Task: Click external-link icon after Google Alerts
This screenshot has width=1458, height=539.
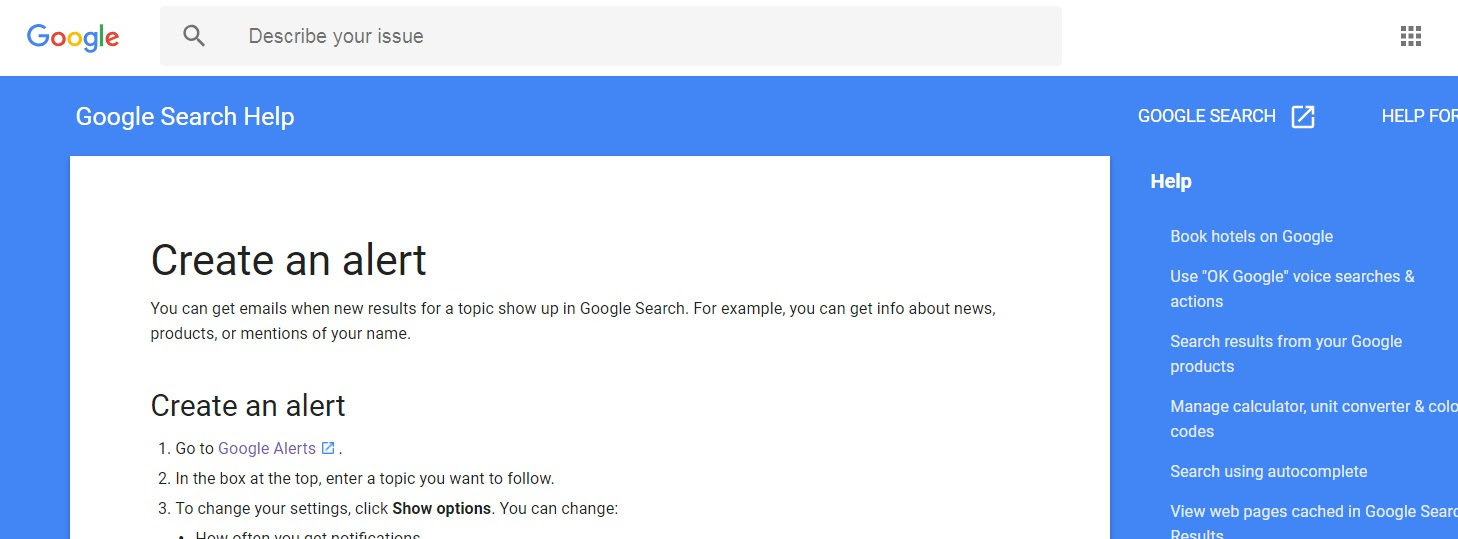Action: (x=328, y=448)
